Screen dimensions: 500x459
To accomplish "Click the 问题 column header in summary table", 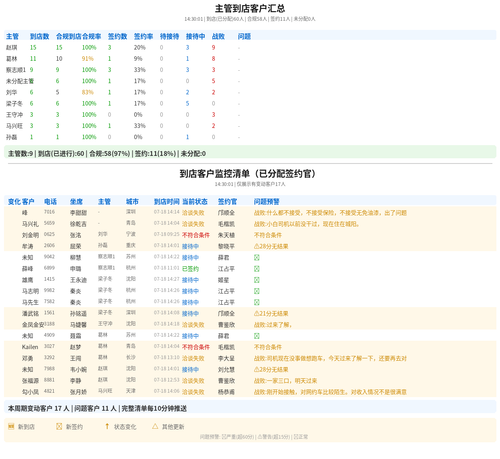I will click(244, 36).
